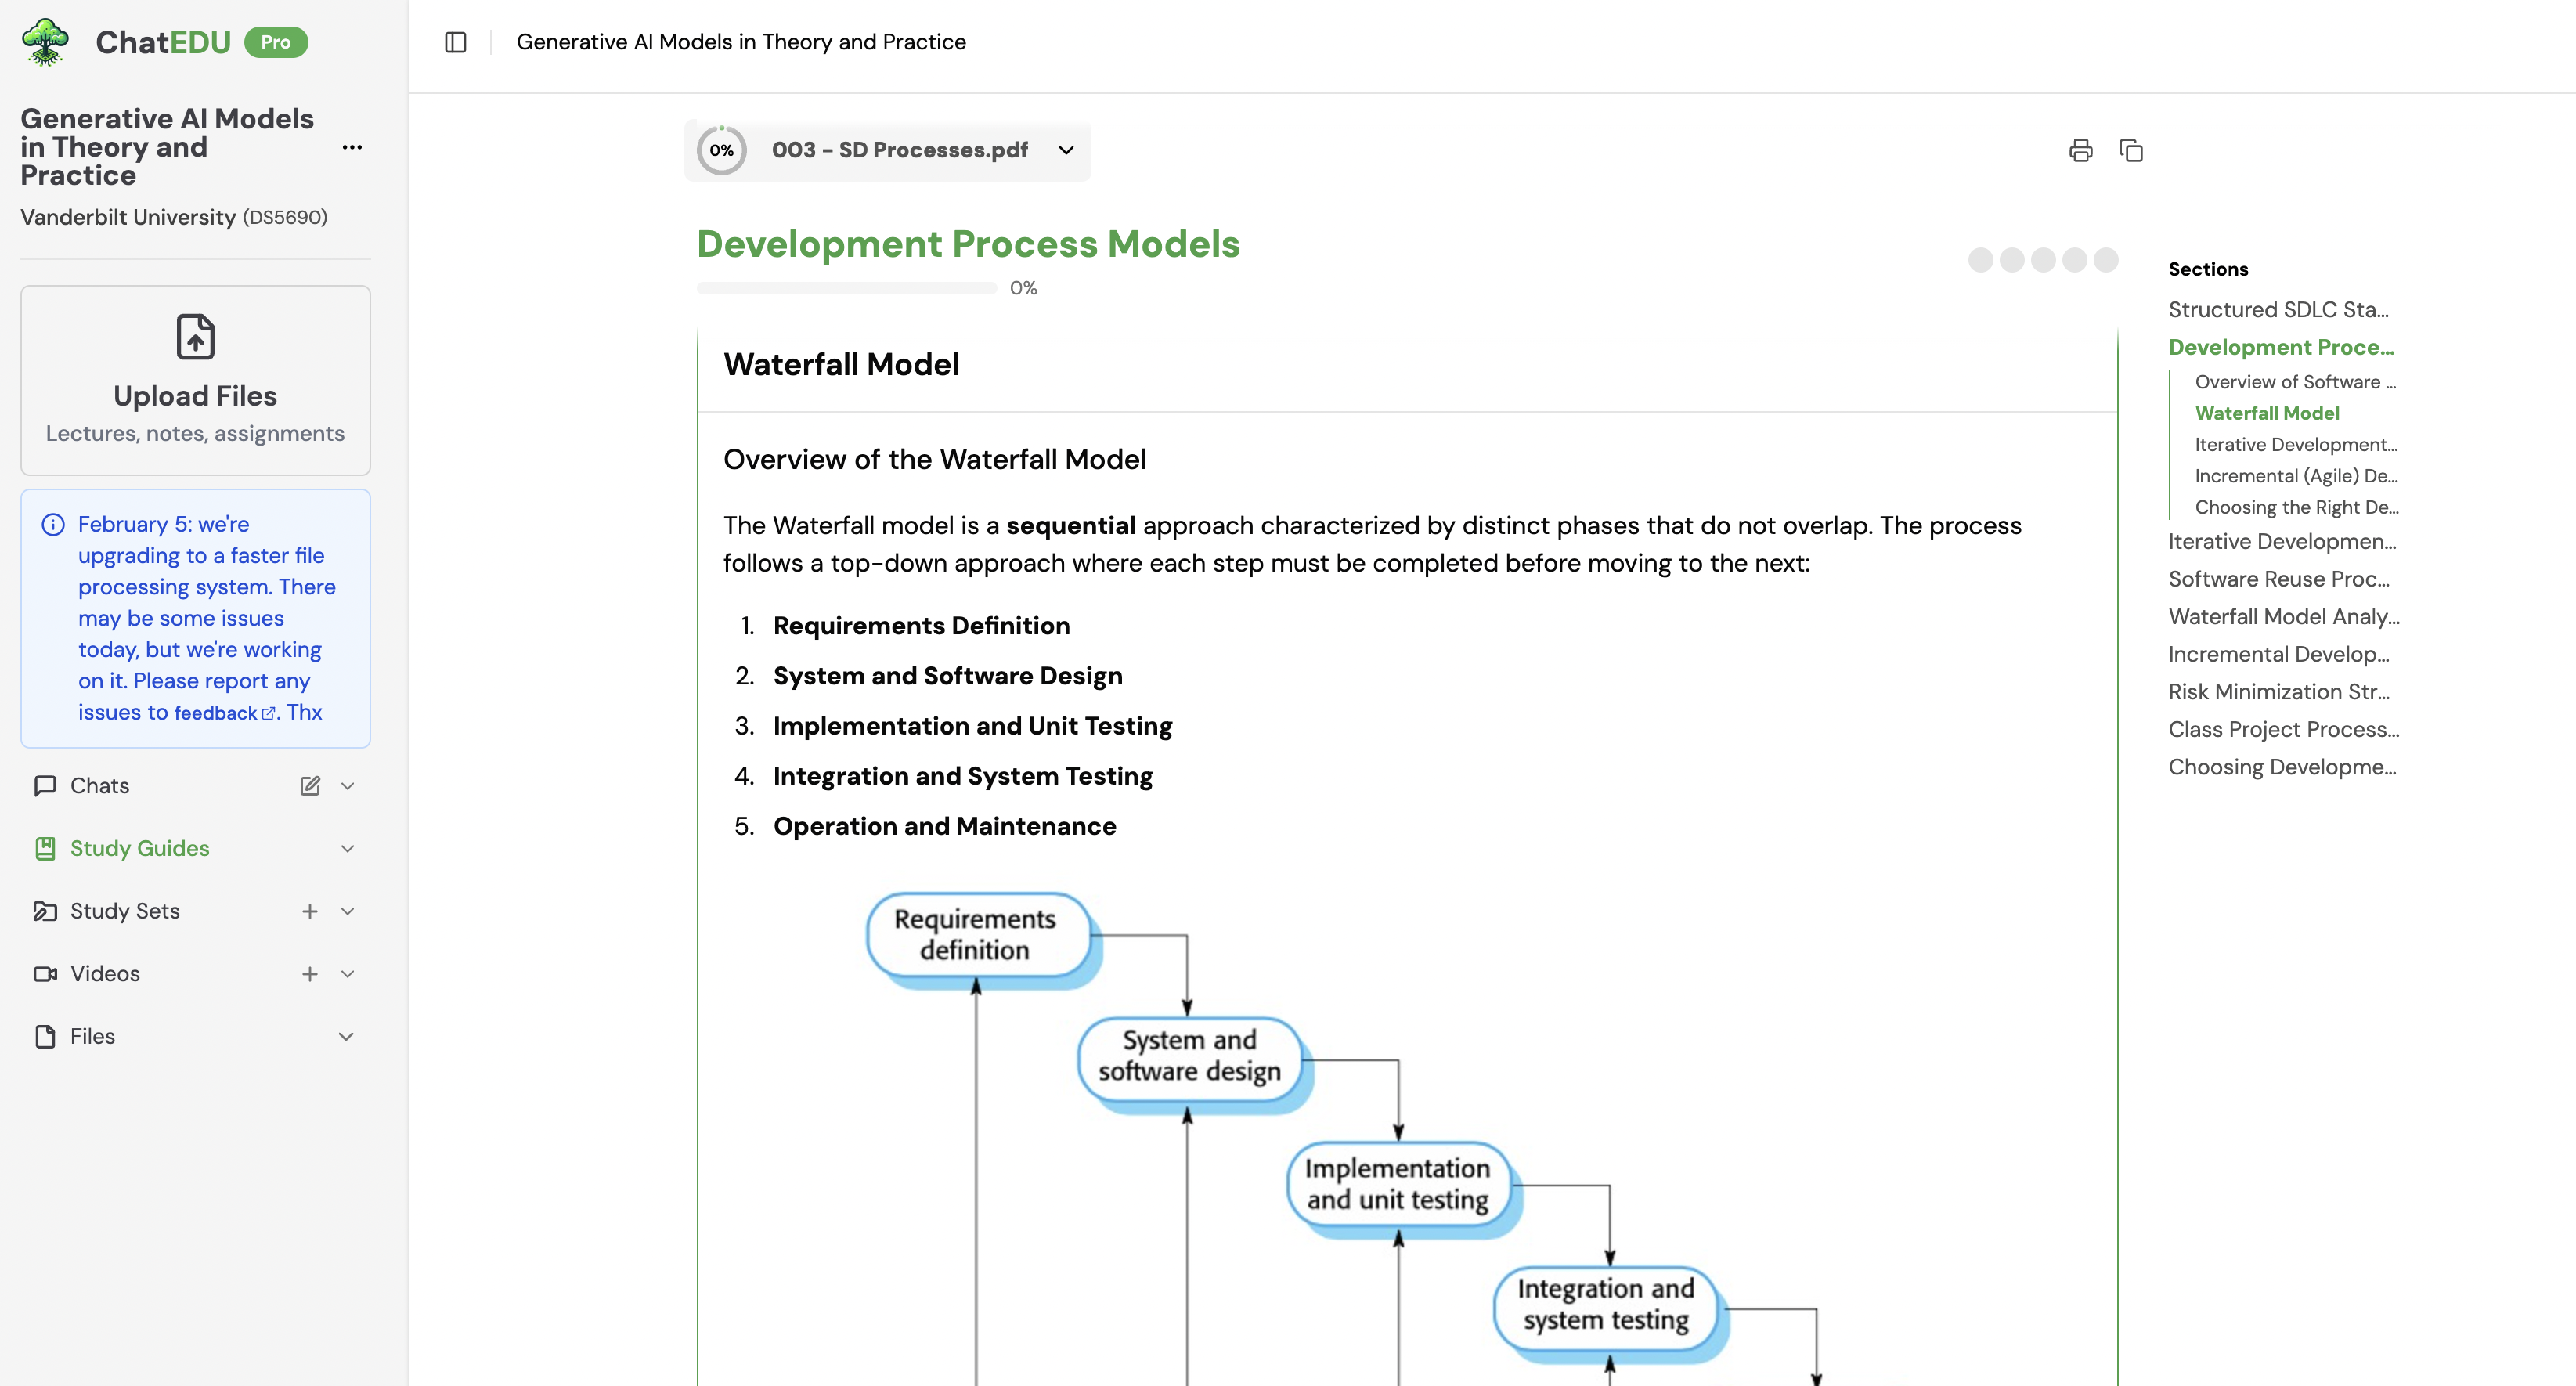Click the print icon
This screenshot has width=2576, height=1386.
(2080, 151)
